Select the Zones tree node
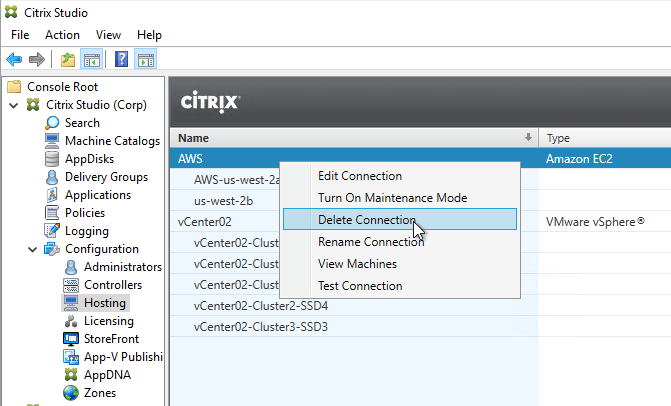This screenshot has width=671, height=406. point(100,393)
